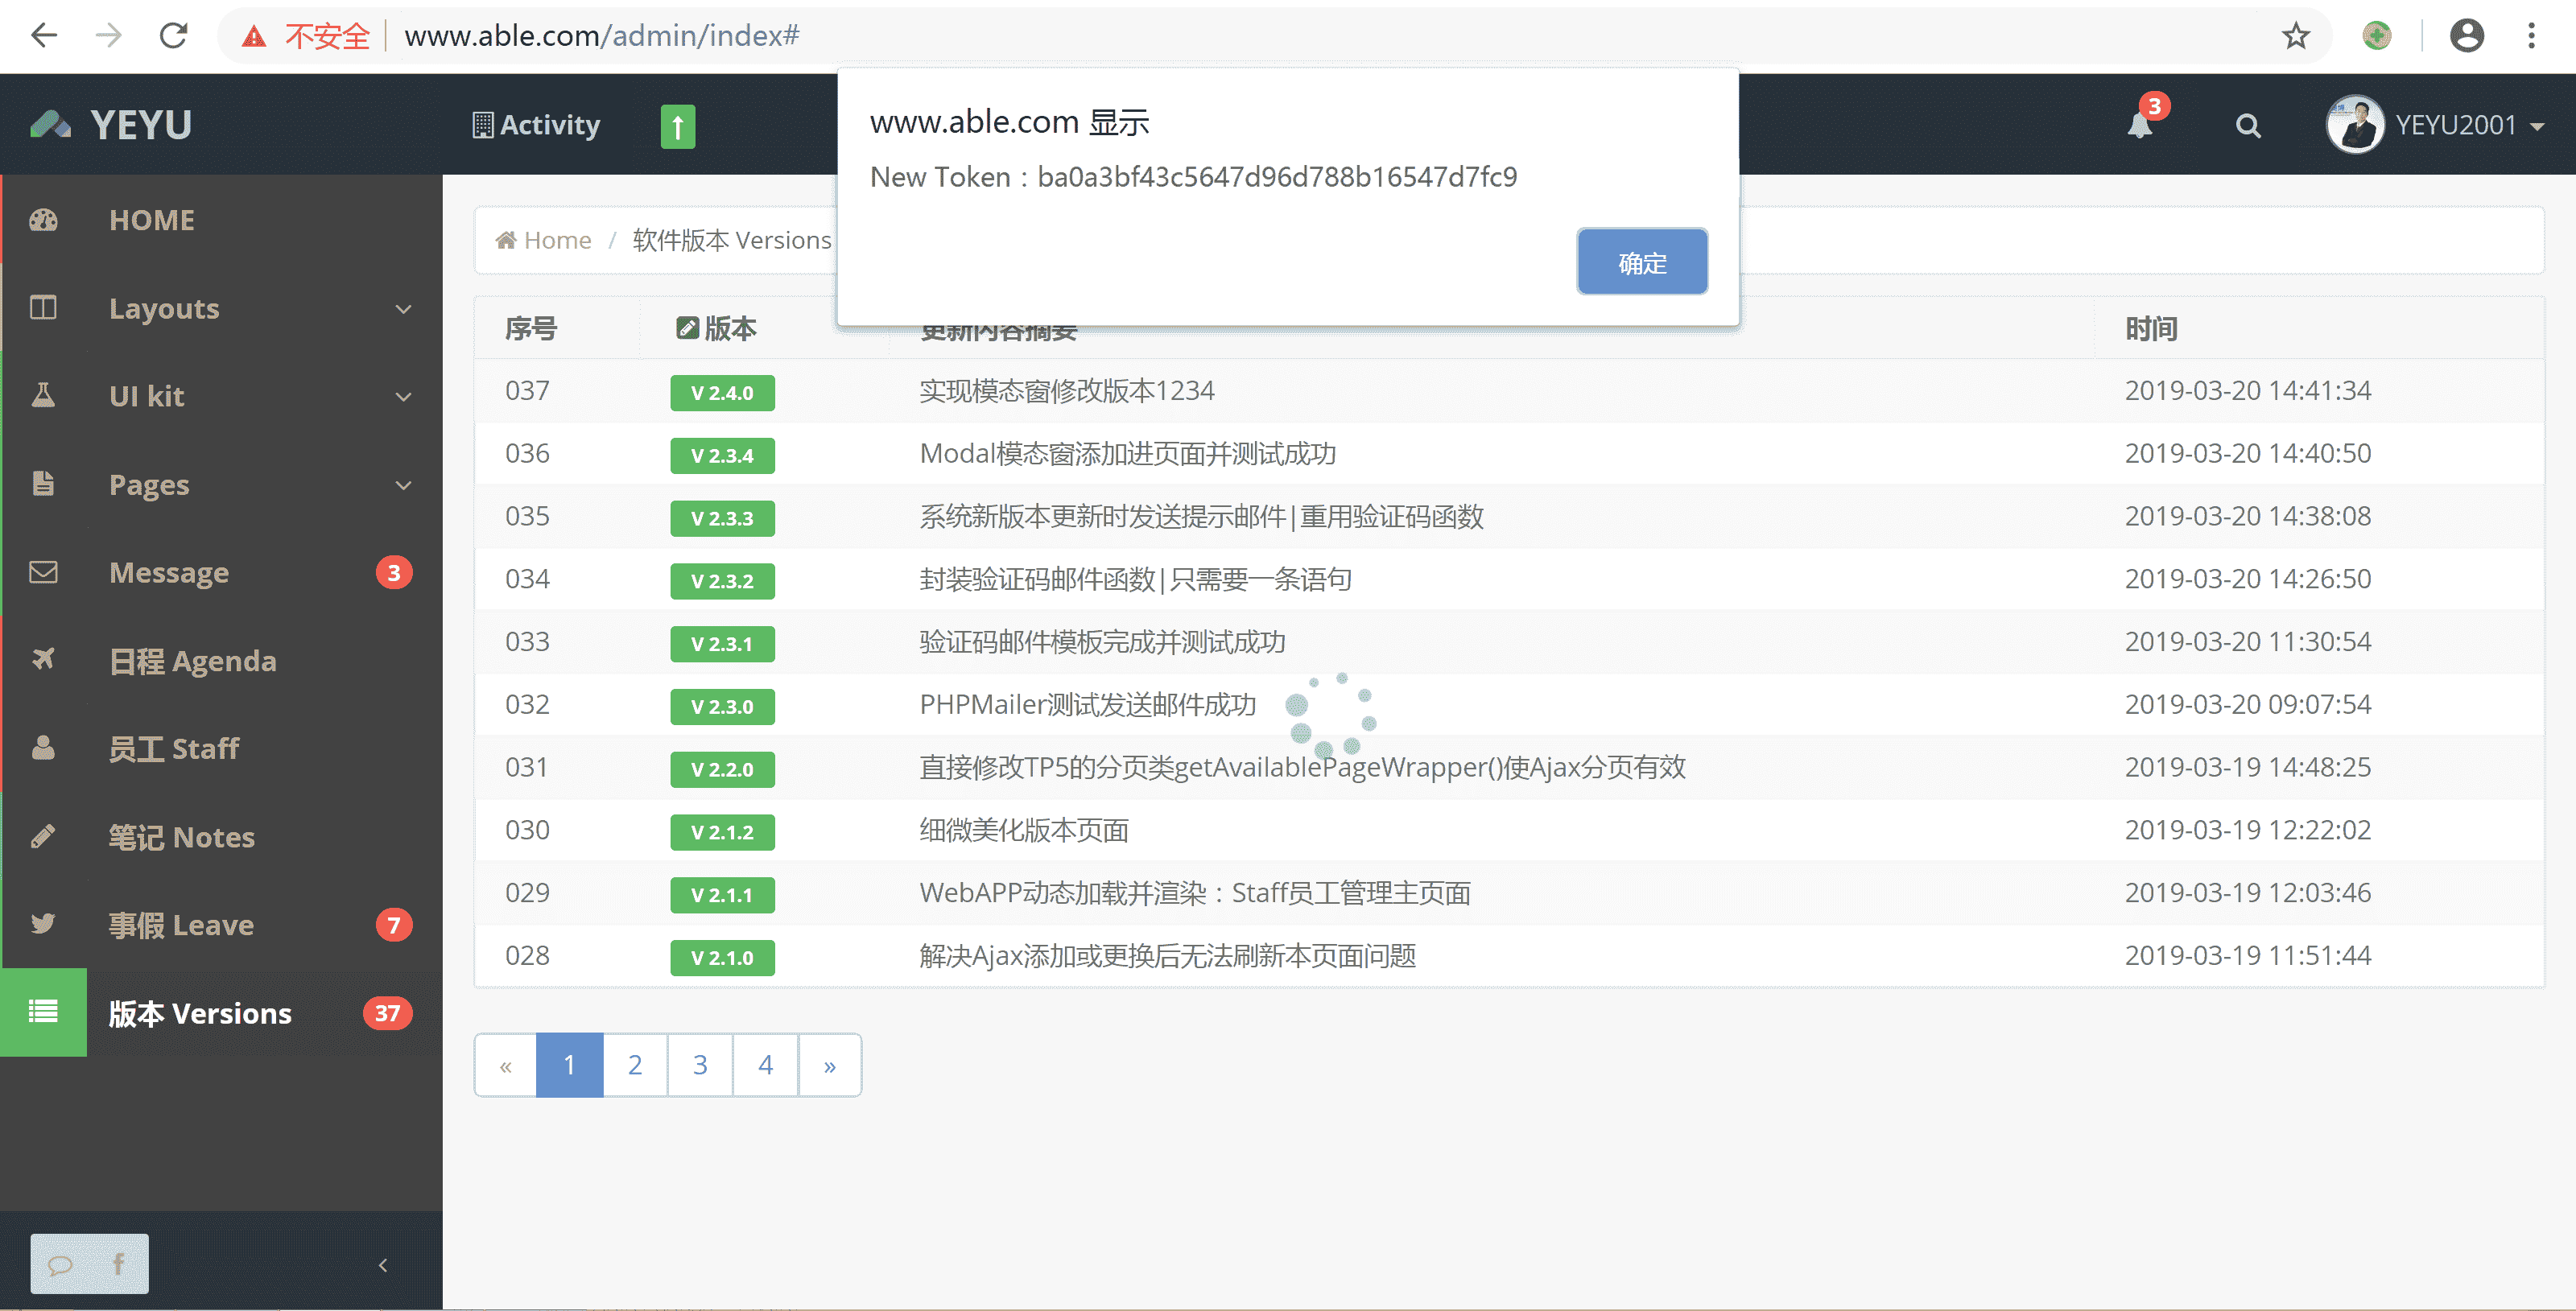
Task: Go to pagination page 3
Action: pyautogui.click(x=700, y=1065)
